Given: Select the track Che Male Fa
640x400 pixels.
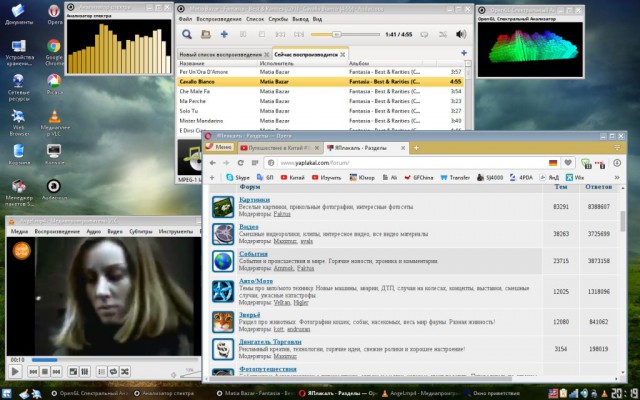Looking at the screenshot, I should coord(320,91).
